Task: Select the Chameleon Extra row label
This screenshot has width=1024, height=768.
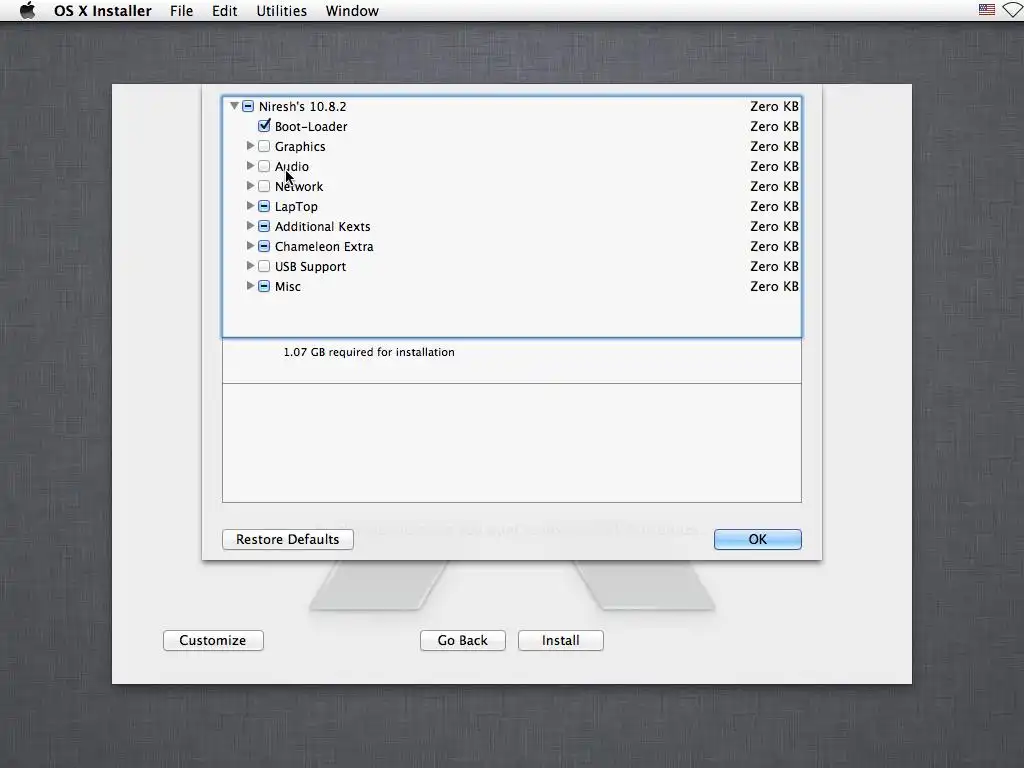Action: point(324,247)
